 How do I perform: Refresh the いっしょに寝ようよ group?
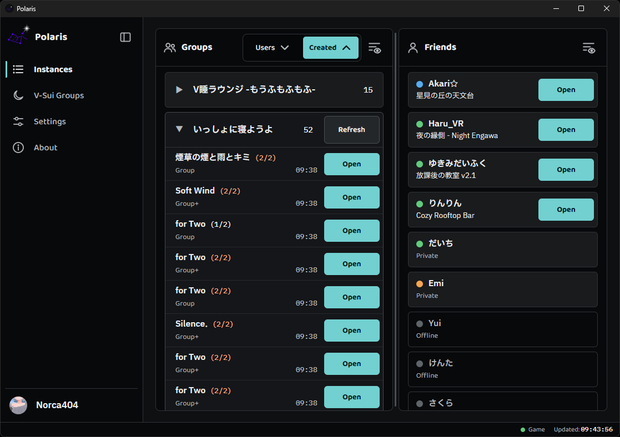click(x=352, y=130)
